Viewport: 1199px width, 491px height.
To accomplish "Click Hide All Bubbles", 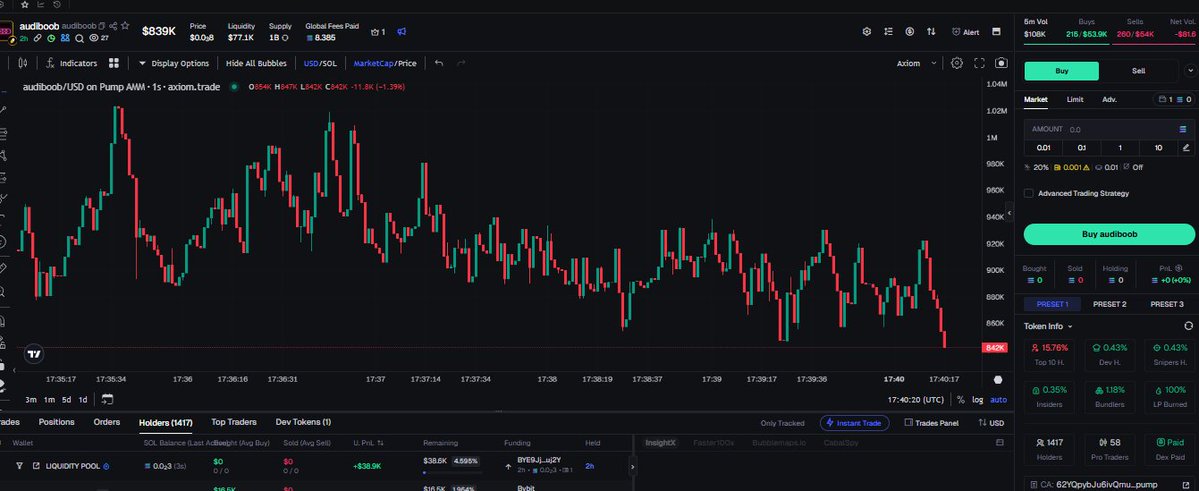I will 256,63.
